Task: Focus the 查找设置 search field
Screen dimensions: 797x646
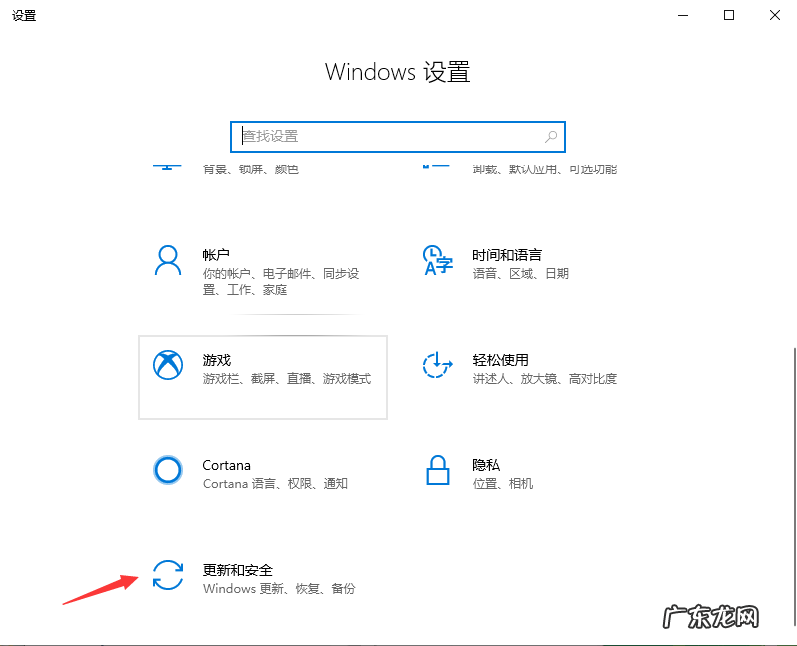Action: (x=397, y=137)
